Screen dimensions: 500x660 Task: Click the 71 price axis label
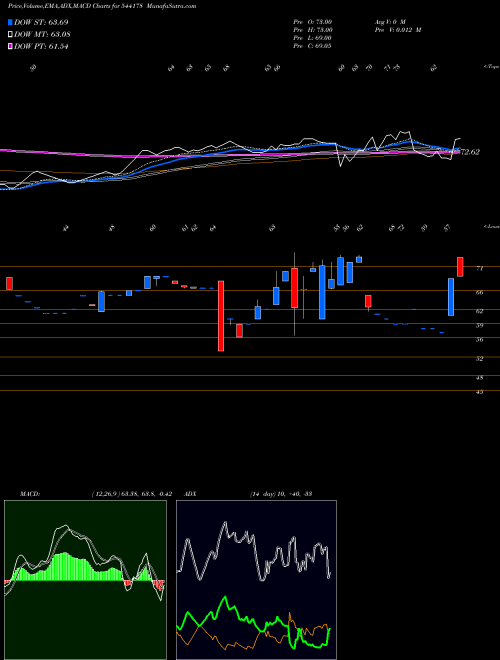coord(479,268)
